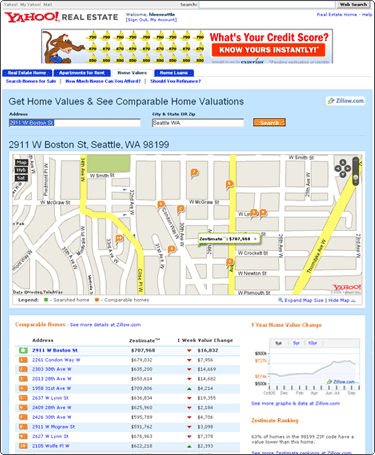This screenshot has width=375, height=455.
Task: Select the Home Values tab
Action: 132,73
